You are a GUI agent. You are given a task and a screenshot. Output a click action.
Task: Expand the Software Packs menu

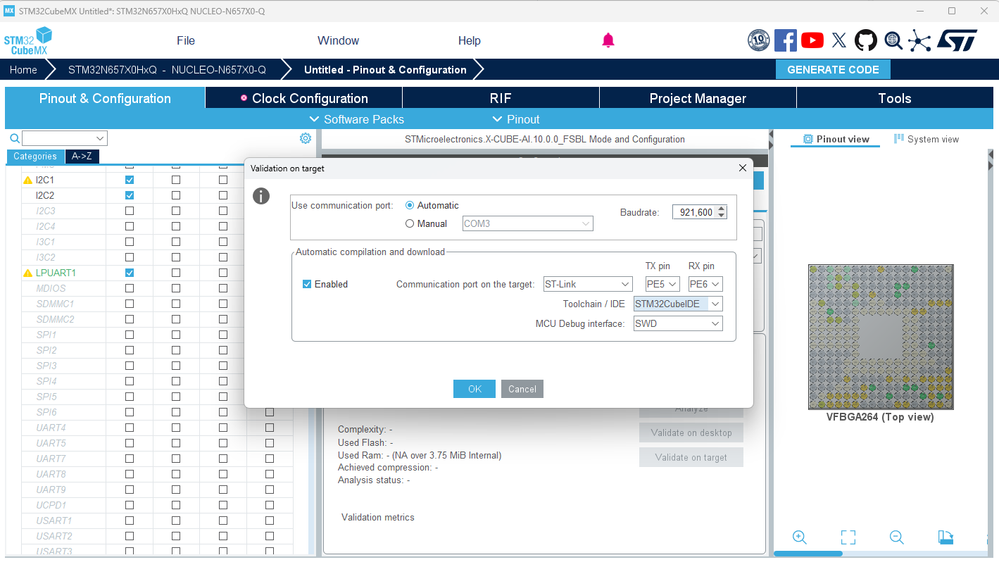click(356, 119)
